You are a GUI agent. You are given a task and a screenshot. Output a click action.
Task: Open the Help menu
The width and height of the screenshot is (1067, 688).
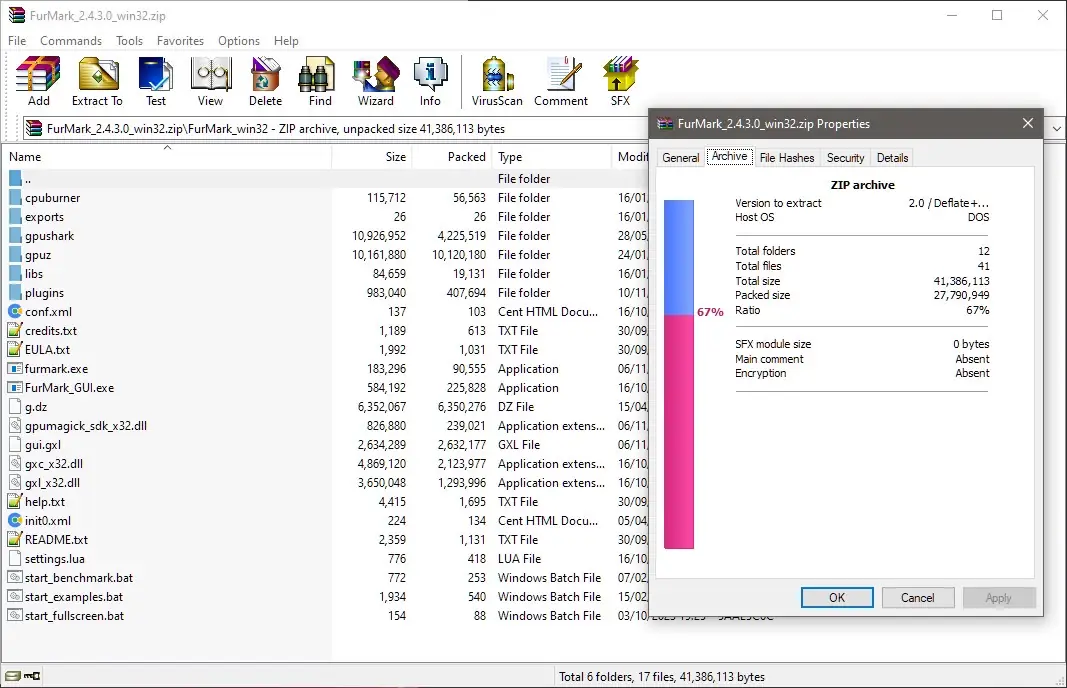[x=286, y=41]
